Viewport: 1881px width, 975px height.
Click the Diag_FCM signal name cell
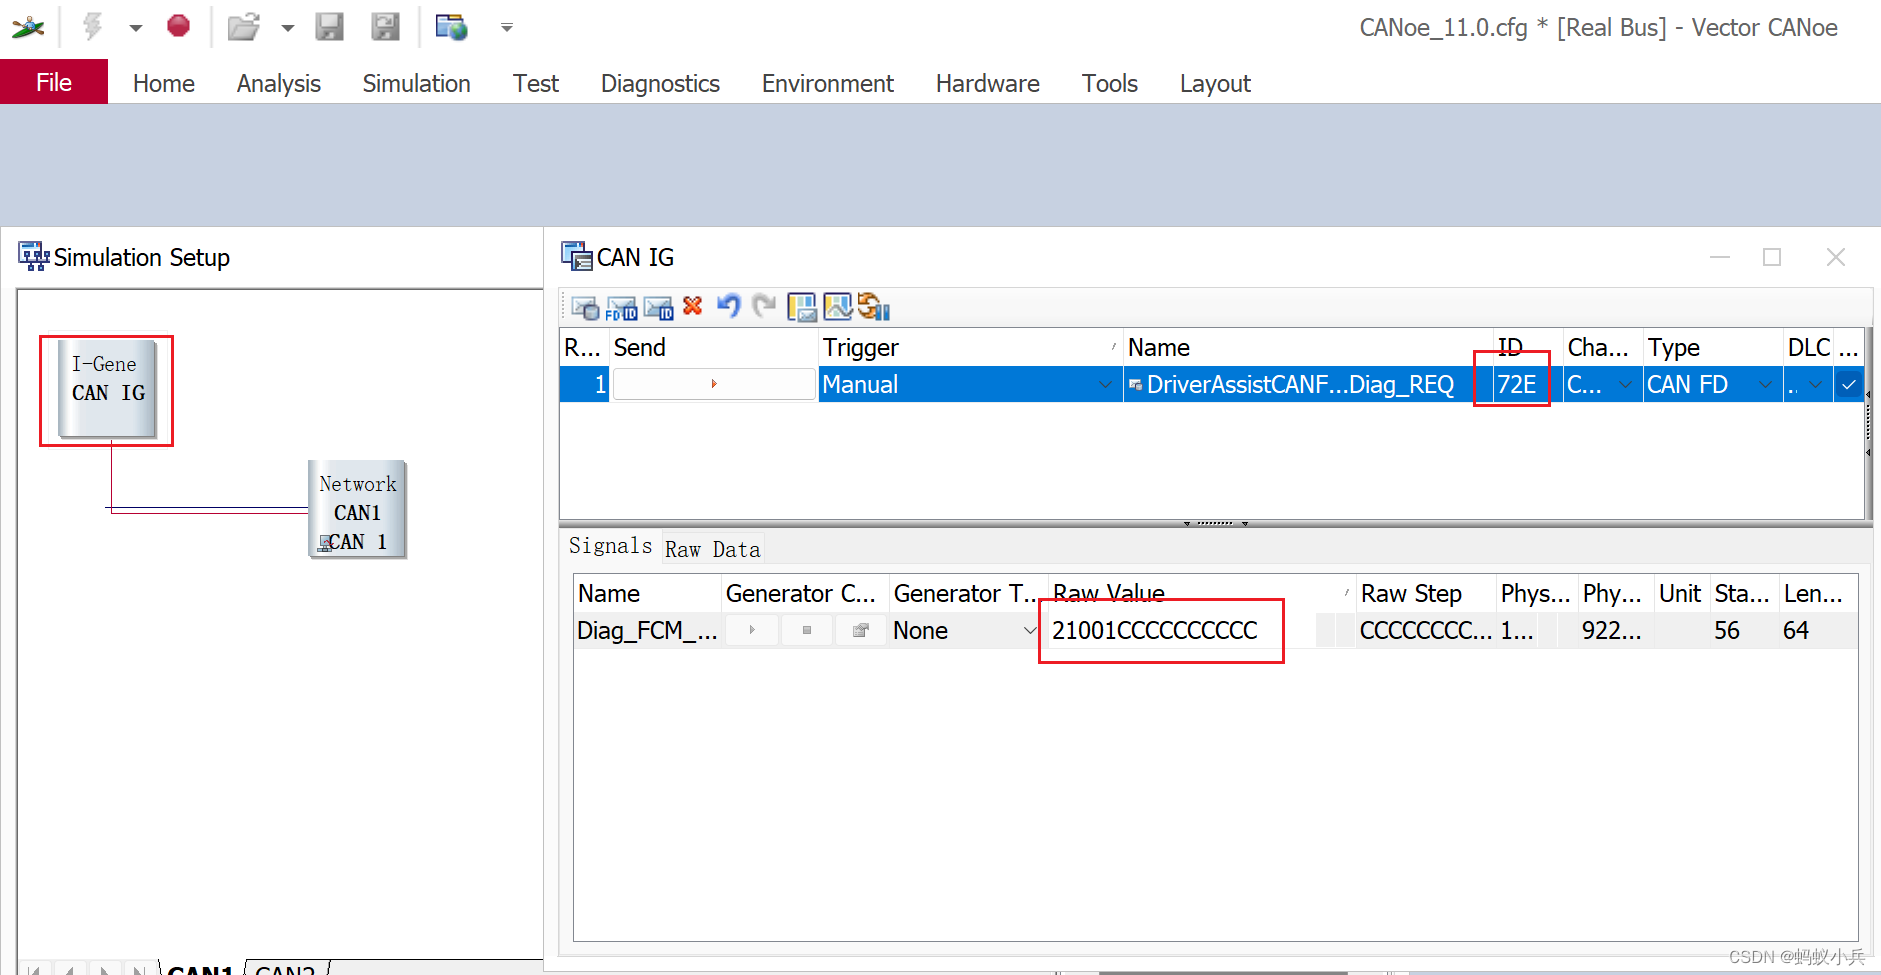(x=647, y=631)
